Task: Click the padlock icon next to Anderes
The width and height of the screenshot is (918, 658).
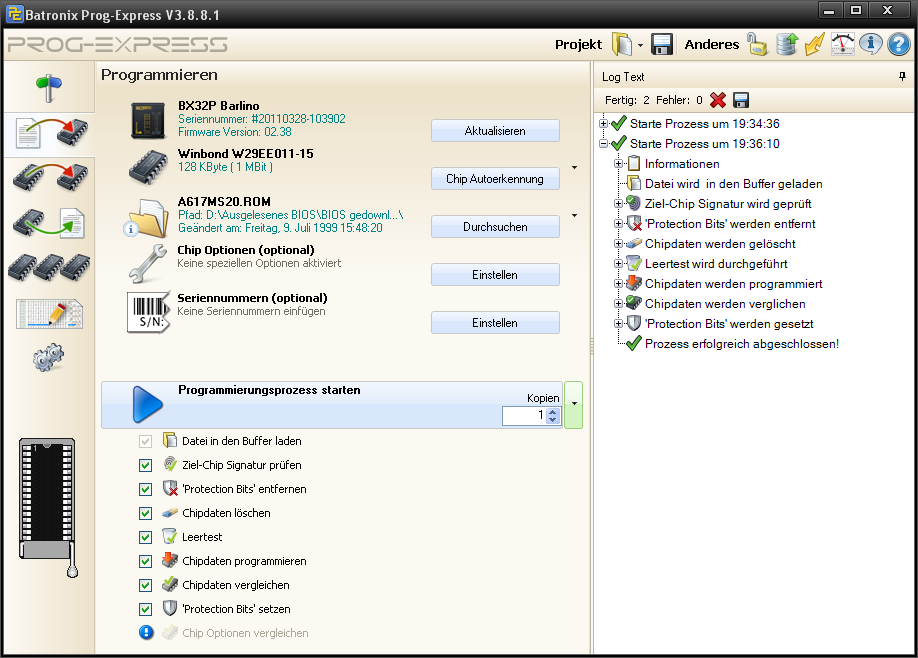Action: click(x=756, y=44)
